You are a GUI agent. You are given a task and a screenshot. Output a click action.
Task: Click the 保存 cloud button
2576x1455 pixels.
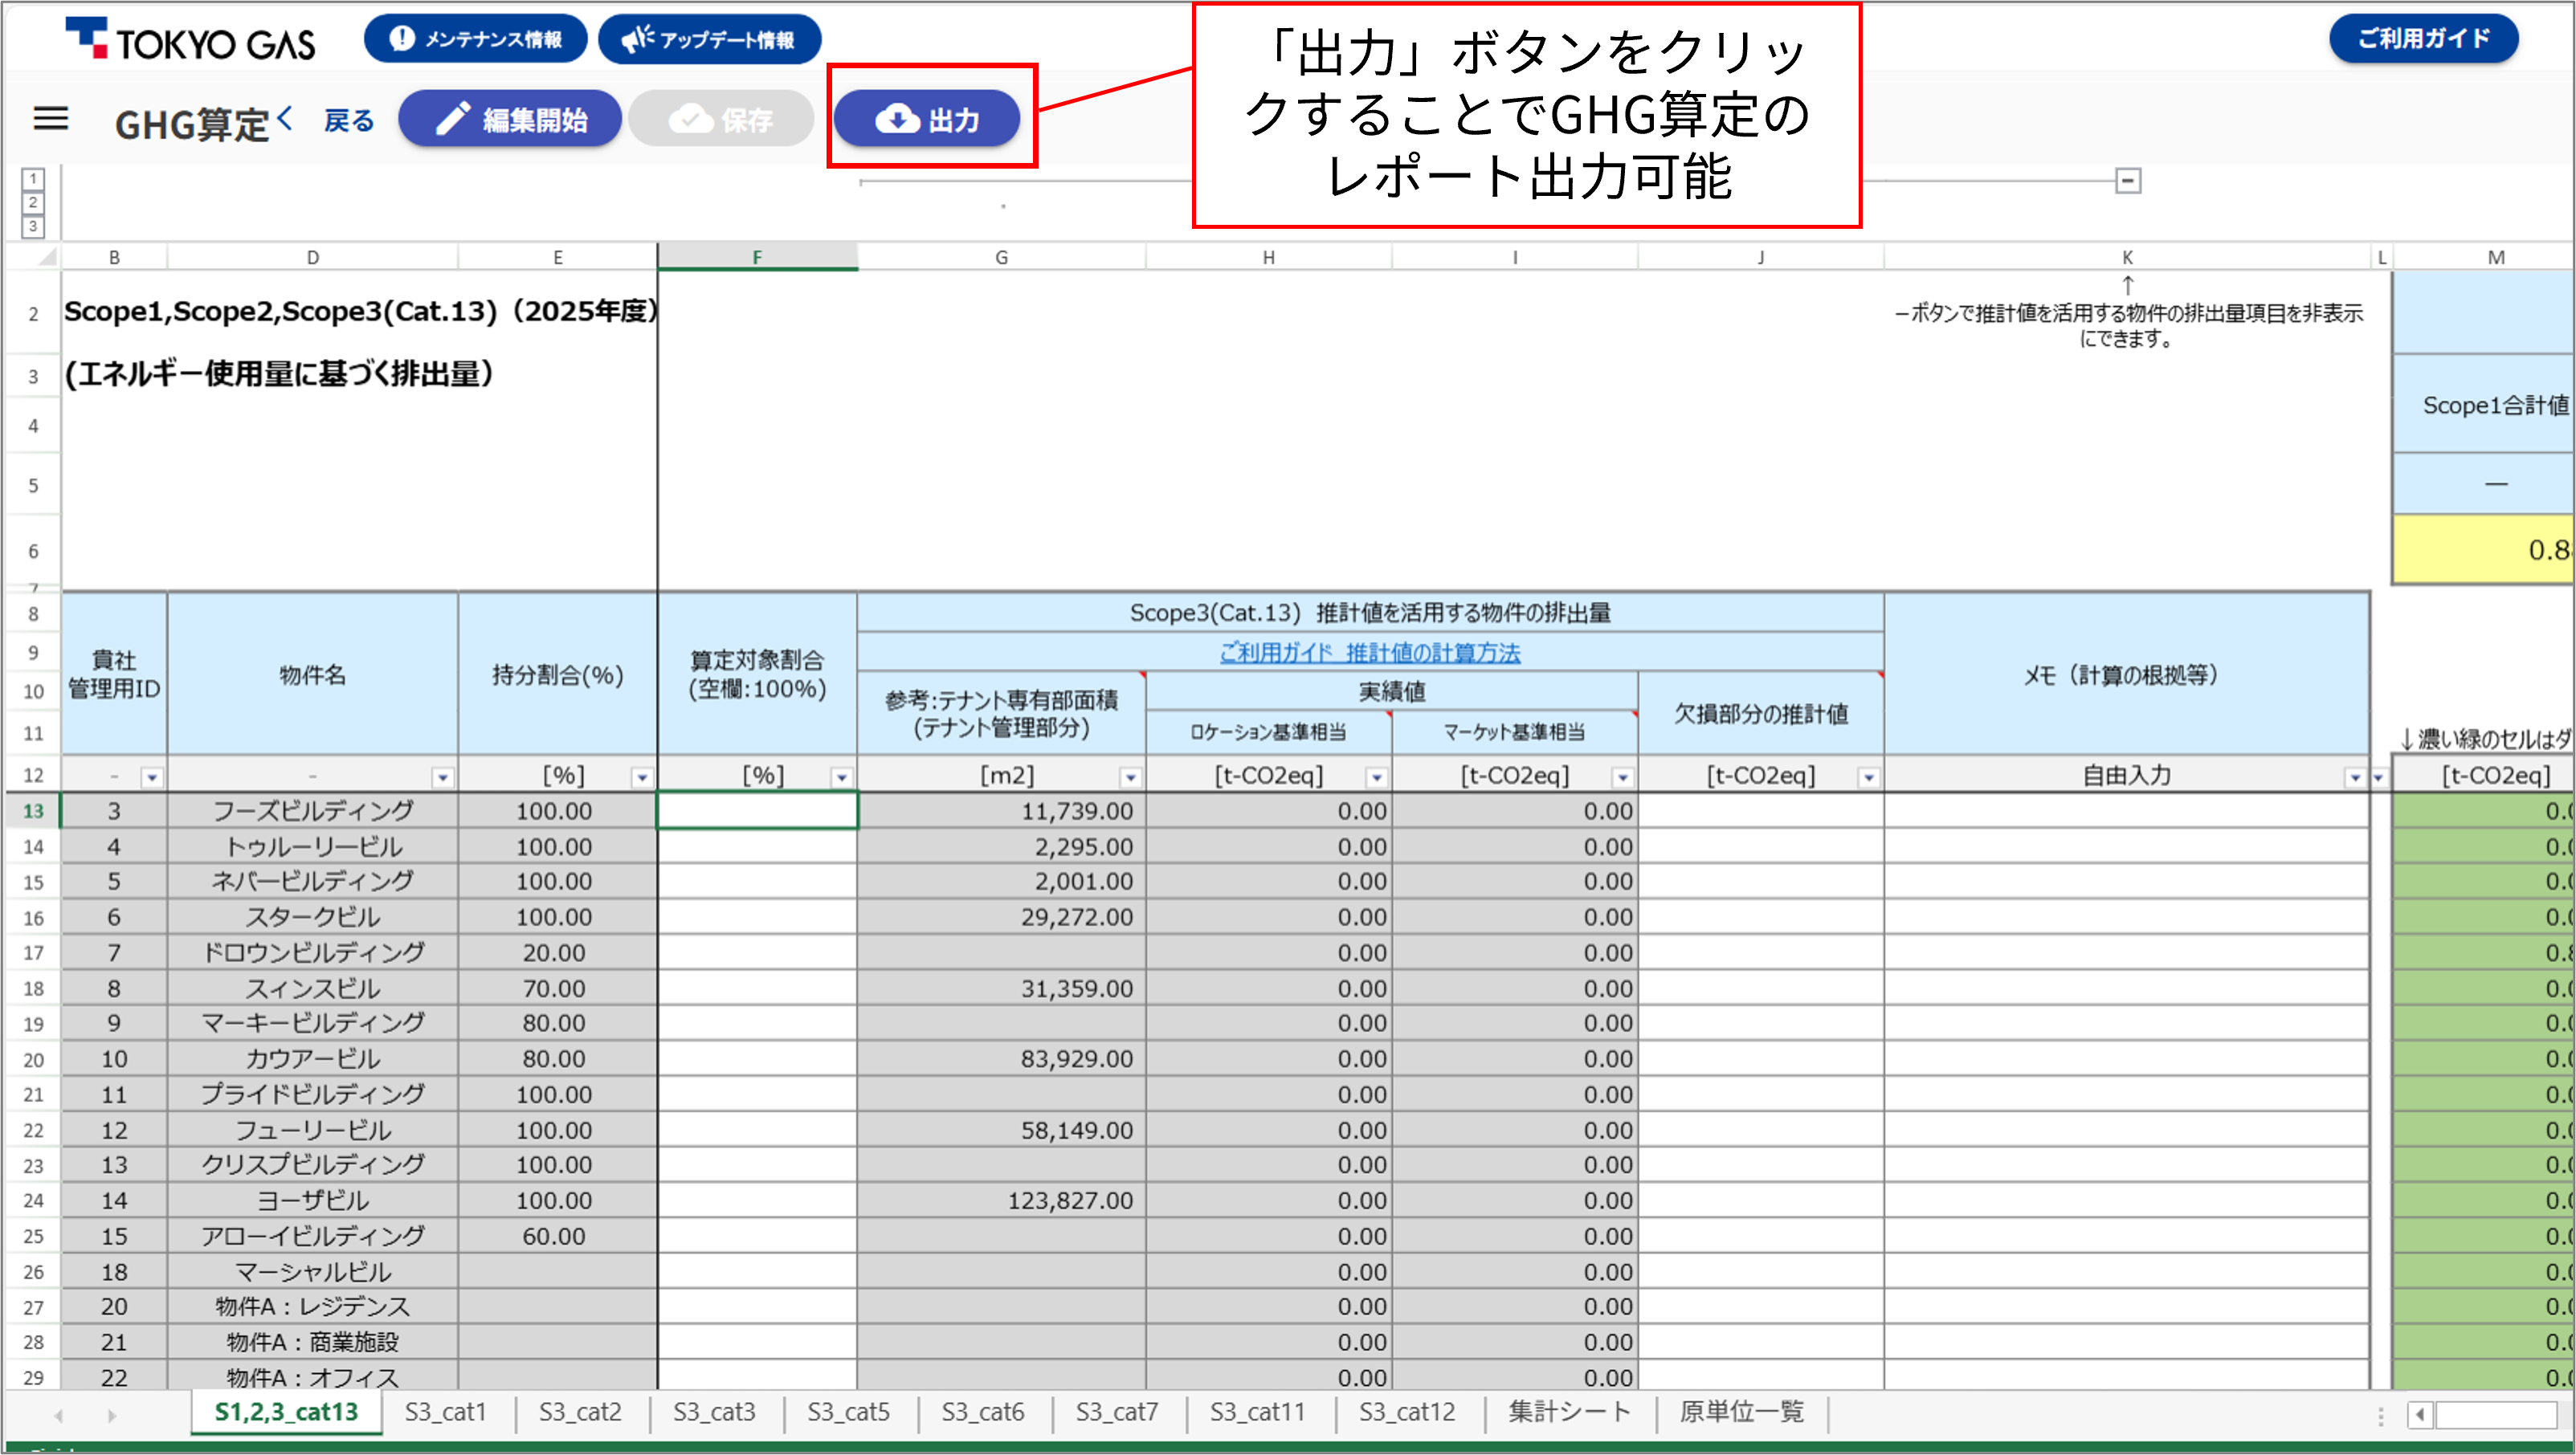point(721,120)
